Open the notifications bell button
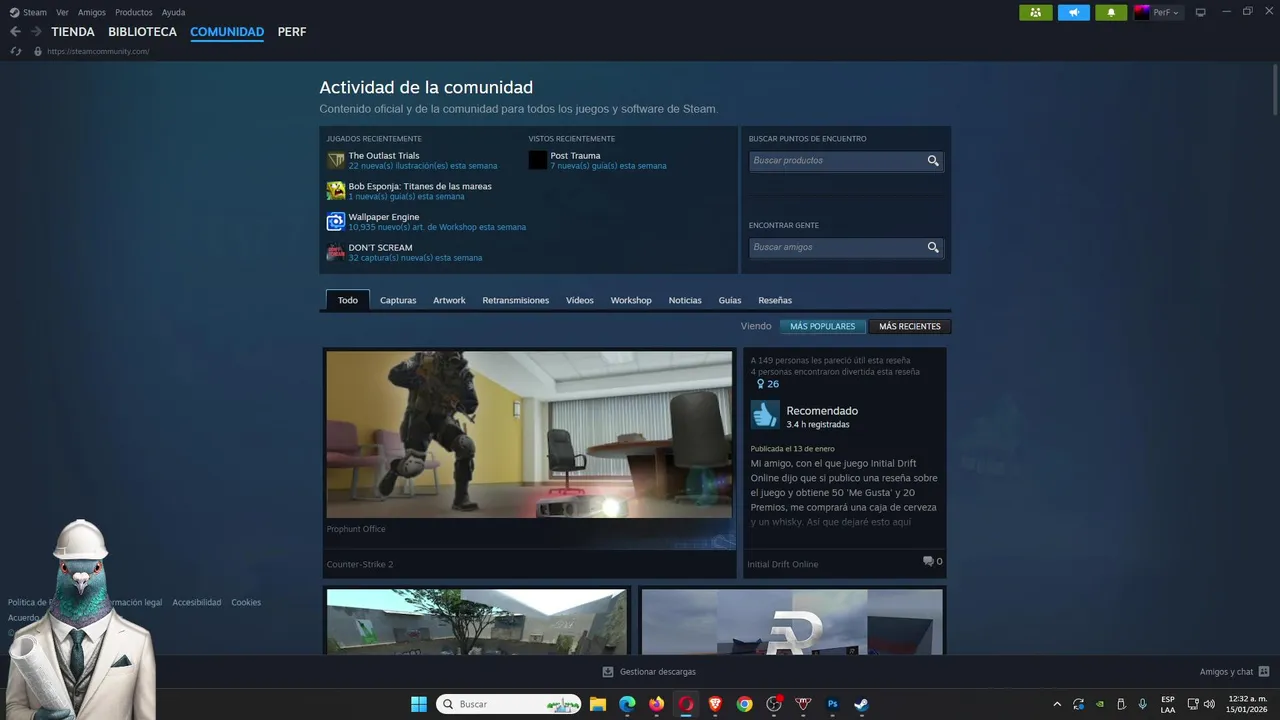The width and height of the screenshot is (1280, 720). 1111,12
